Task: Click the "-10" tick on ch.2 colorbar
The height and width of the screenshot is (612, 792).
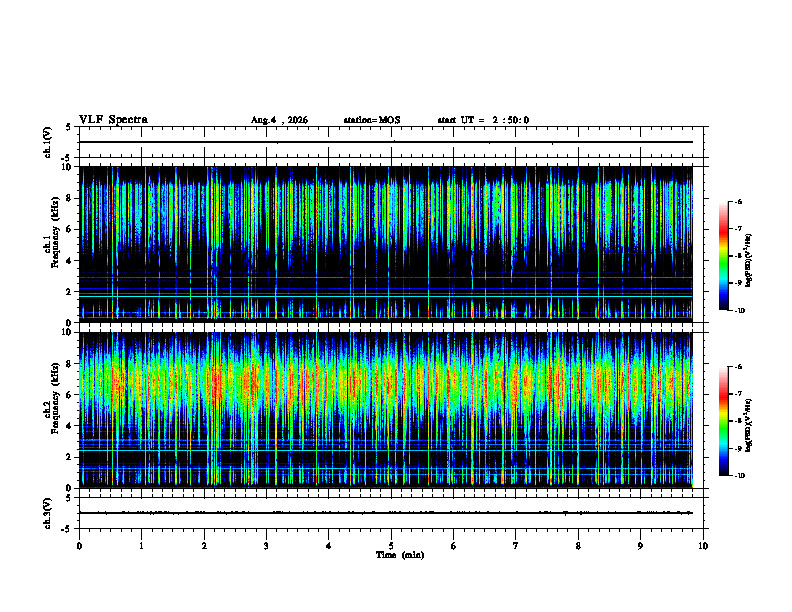Action: [739, 476]
